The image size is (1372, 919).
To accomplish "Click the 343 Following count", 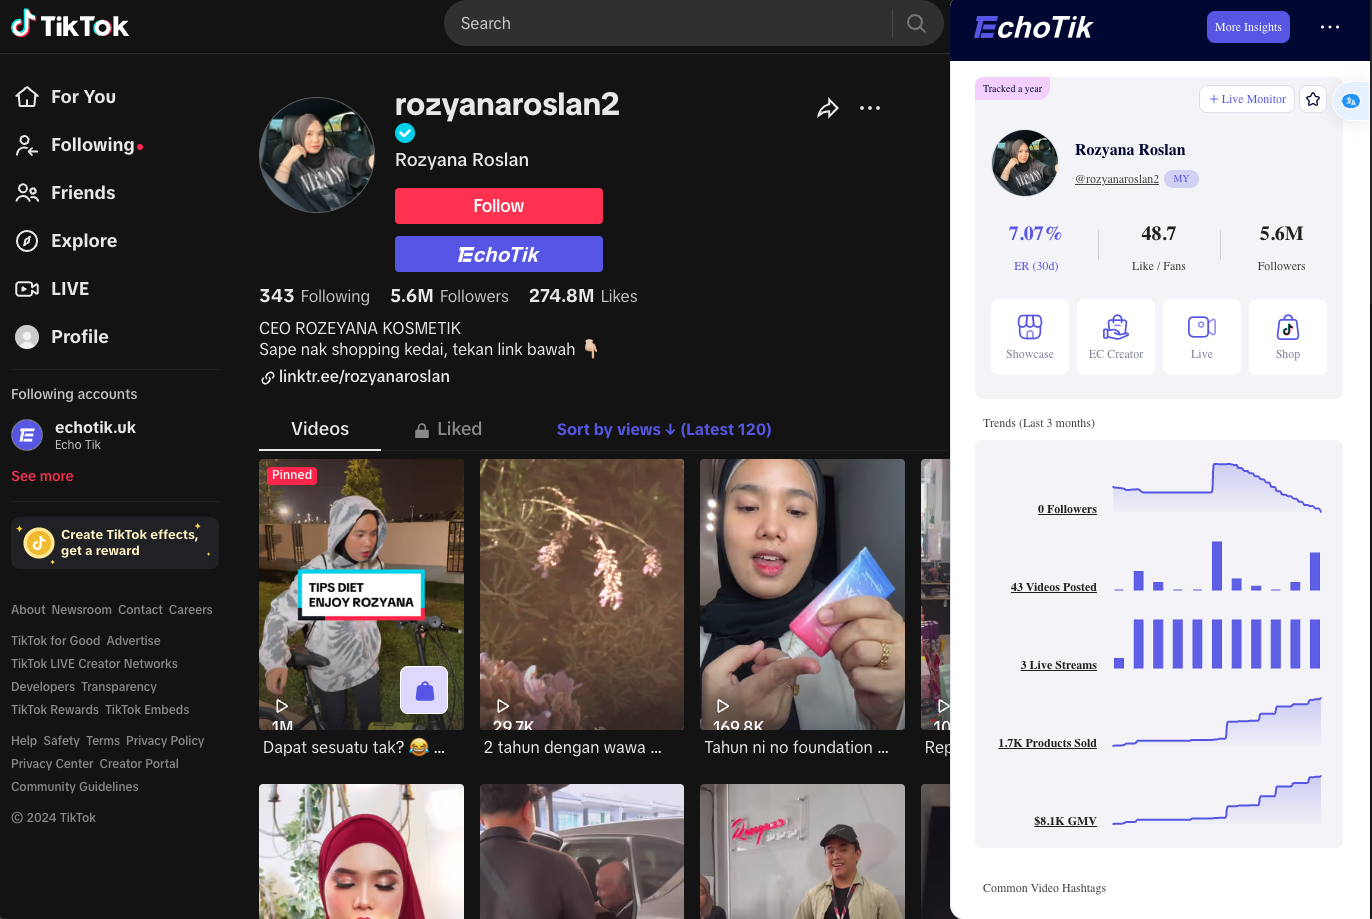I will click(314, 296).
